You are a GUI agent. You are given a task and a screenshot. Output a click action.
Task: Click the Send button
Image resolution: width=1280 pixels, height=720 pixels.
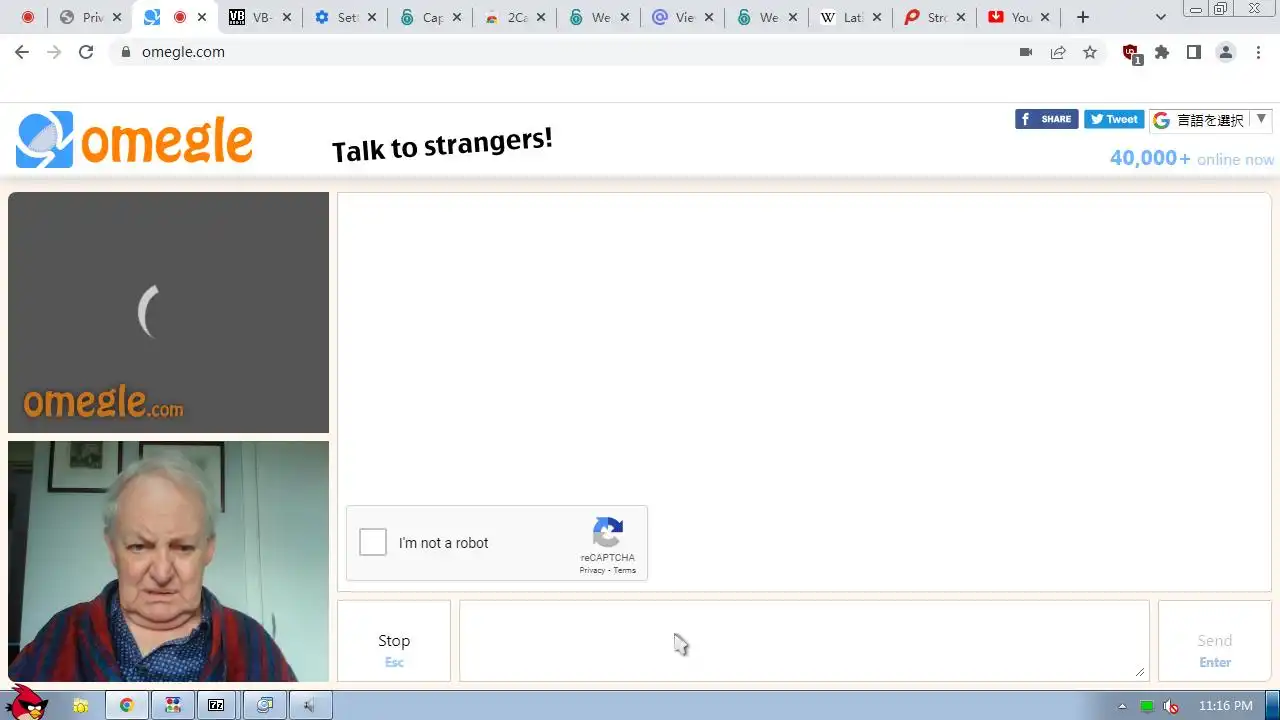(1214, 641)
